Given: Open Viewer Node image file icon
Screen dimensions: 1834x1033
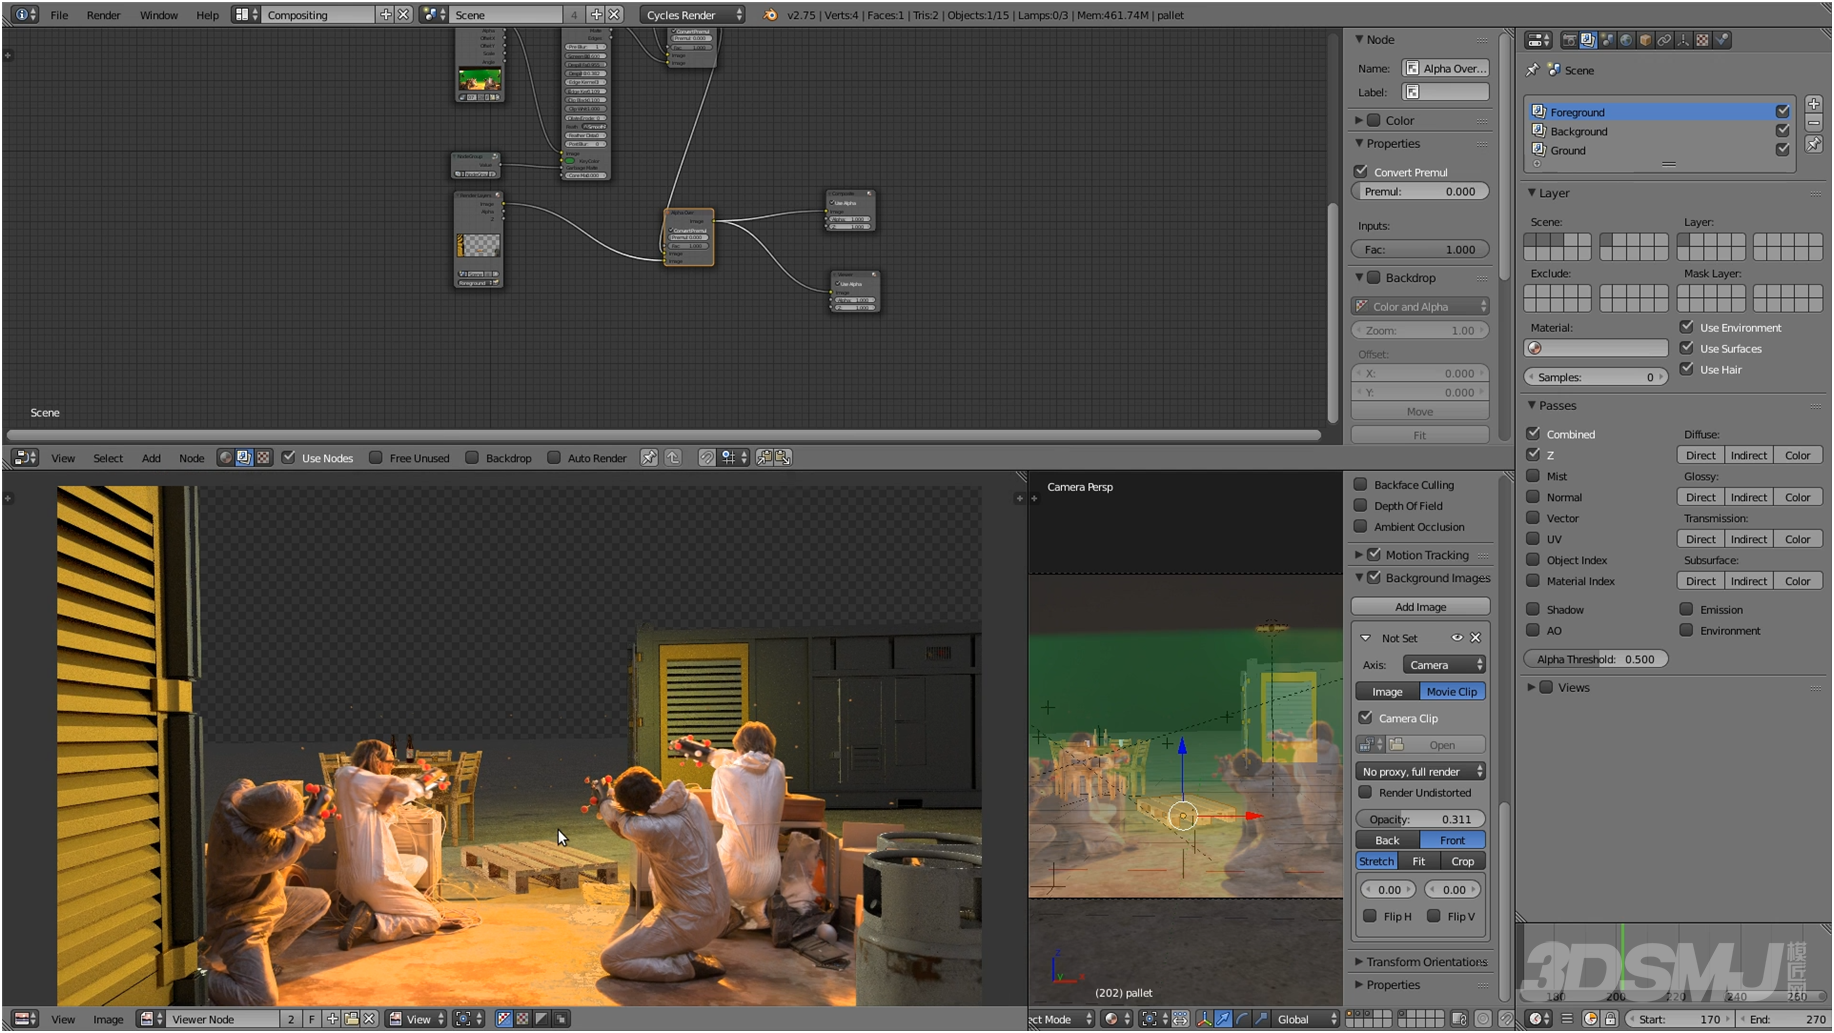Looking at the screenshot, I should pyautogui.click(x=351, y=1019).
